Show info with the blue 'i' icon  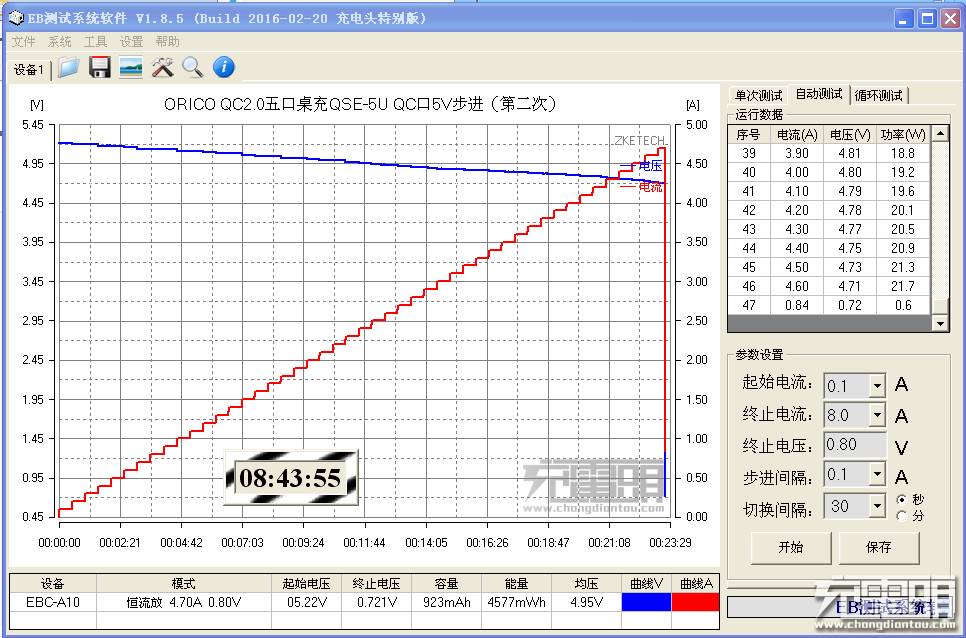(224, 67)
